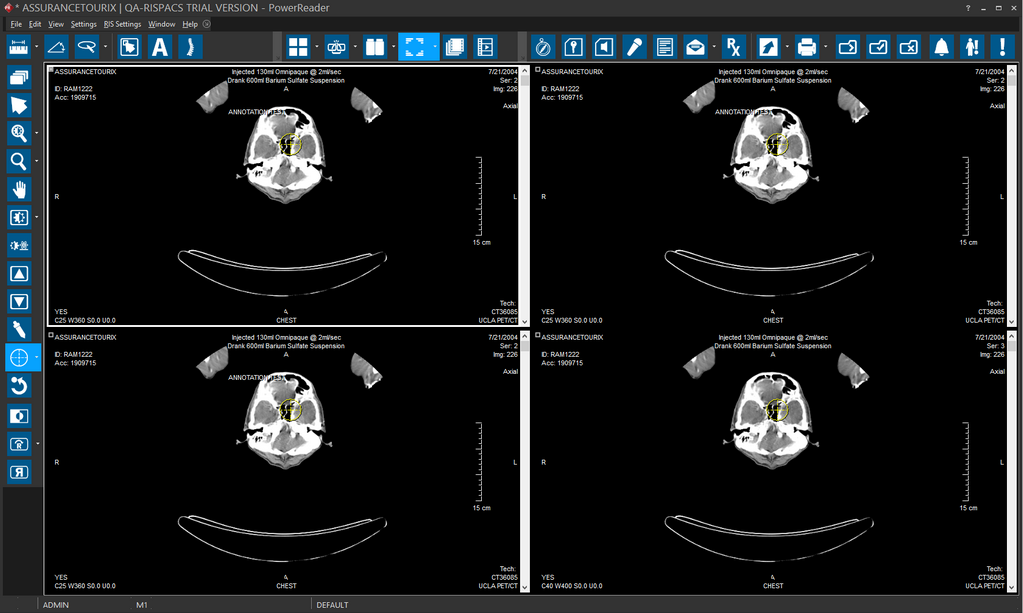The height and width of the screenshot is (613, 1023).
Task: Select the spine labeling tool
Action: coord(190,47)
